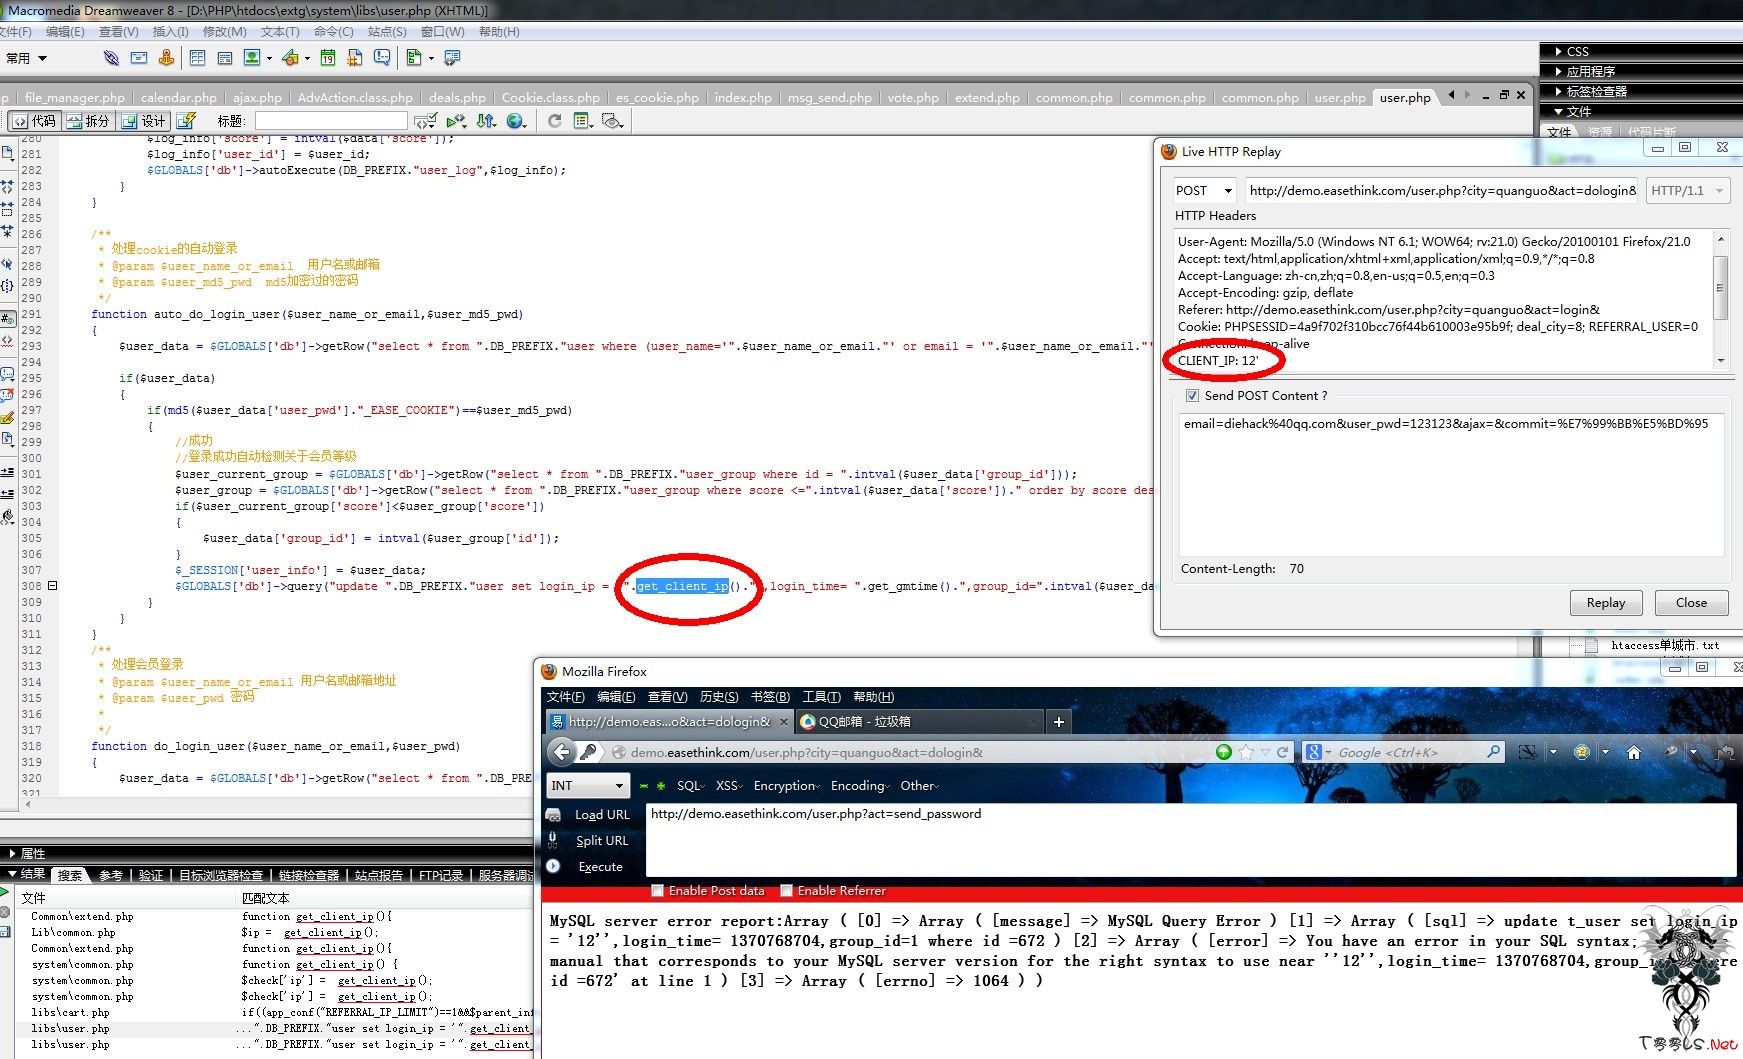1743x1059 pixels.
Task: Open the Encoding menu in HackBar
Action: click(860, 786)
